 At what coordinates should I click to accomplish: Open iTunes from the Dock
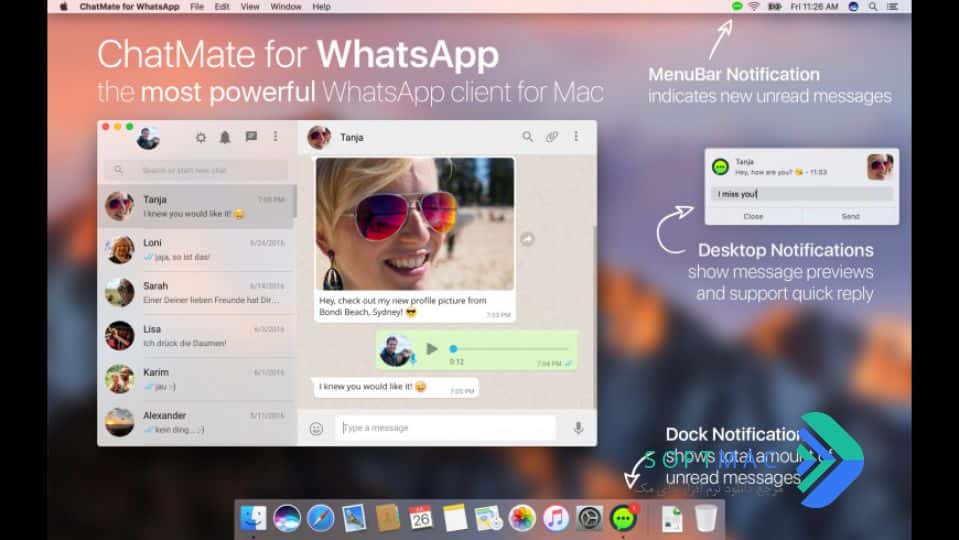point(555,519)
